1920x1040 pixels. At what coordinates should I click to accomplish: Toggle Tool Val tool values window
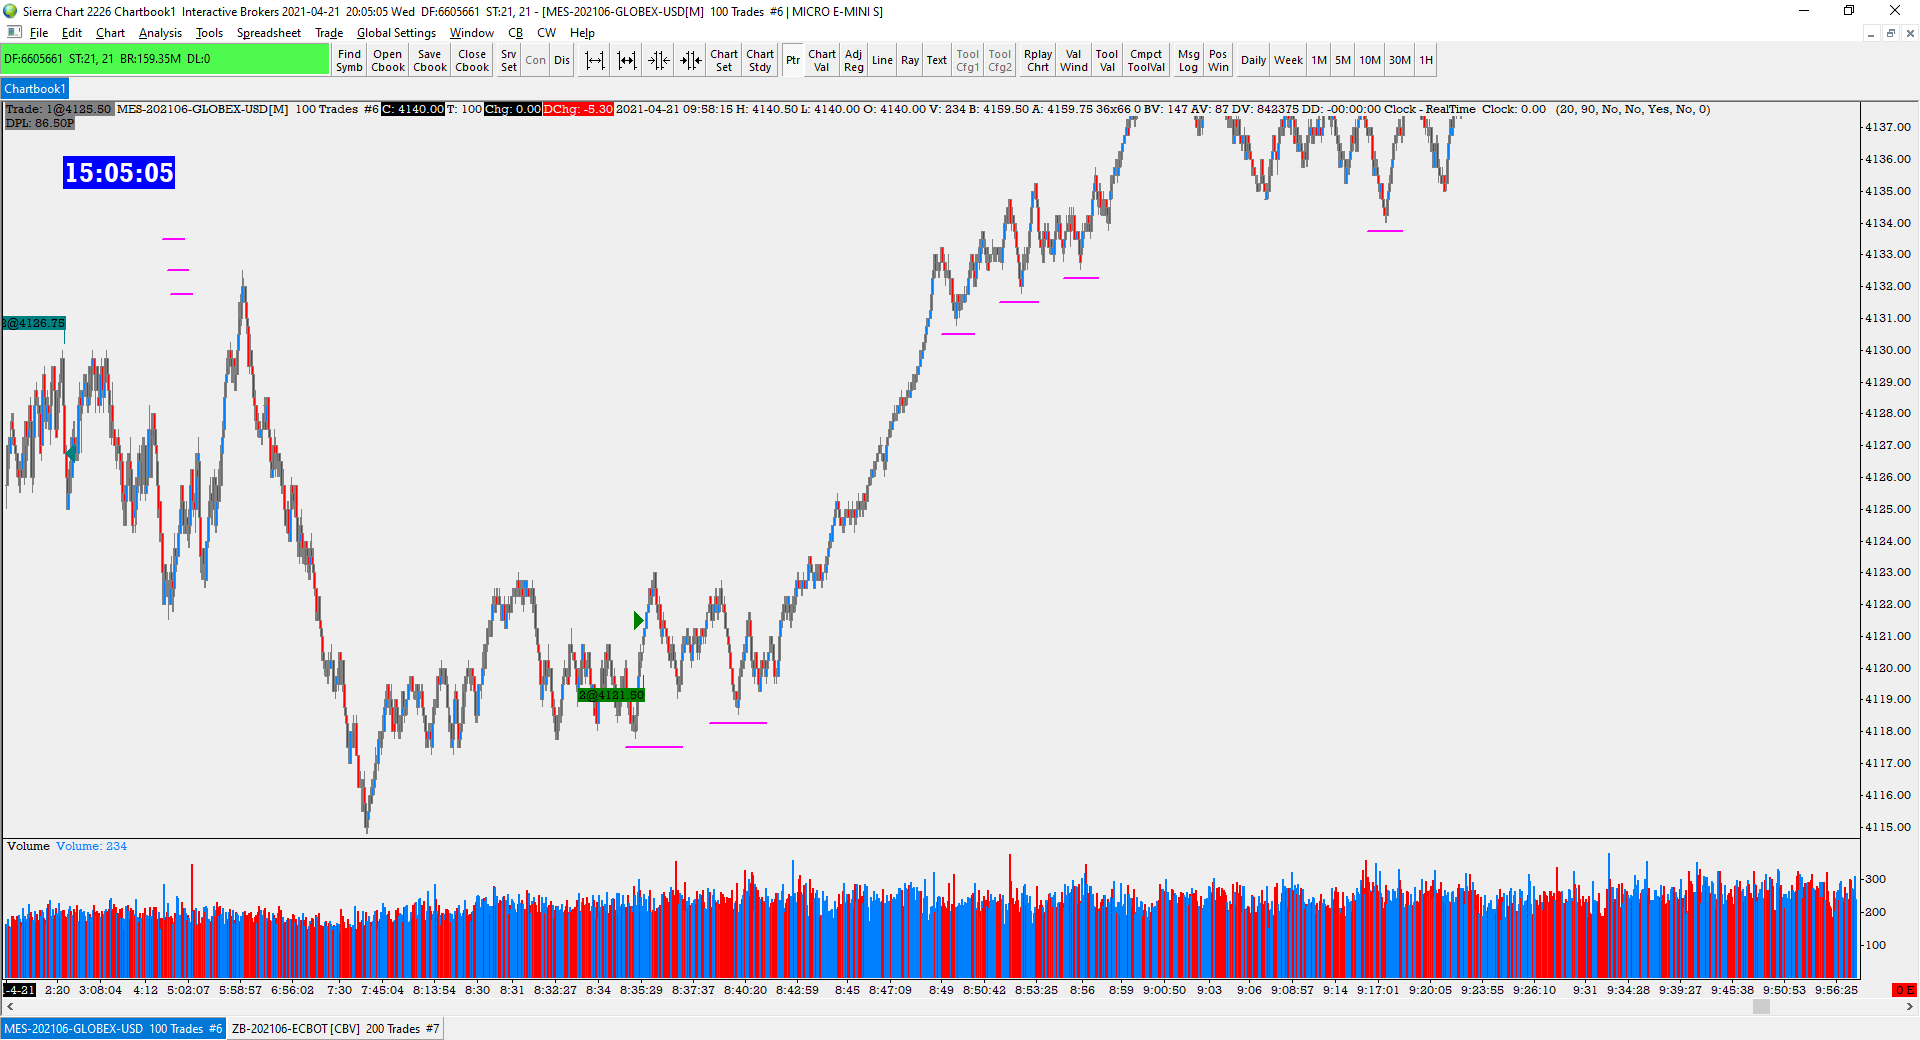[x=1107, y=60]
